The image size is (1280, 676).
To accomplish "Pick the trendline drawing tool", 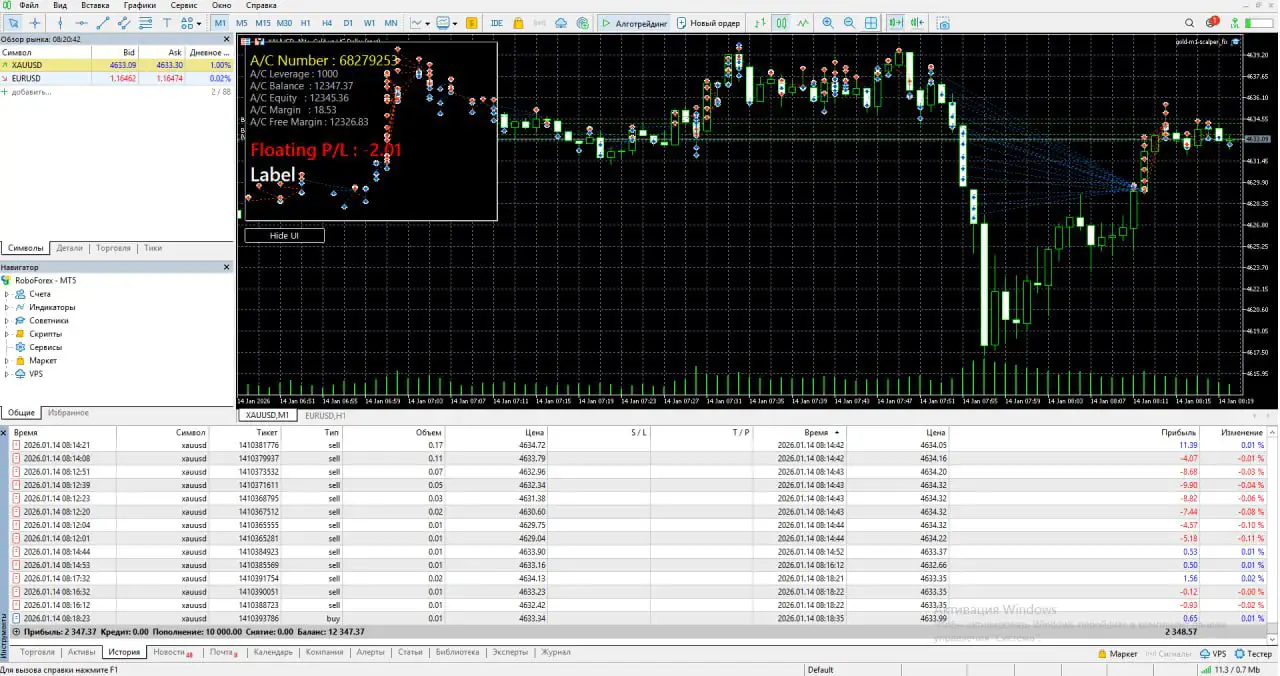I will tap(102, 23).
